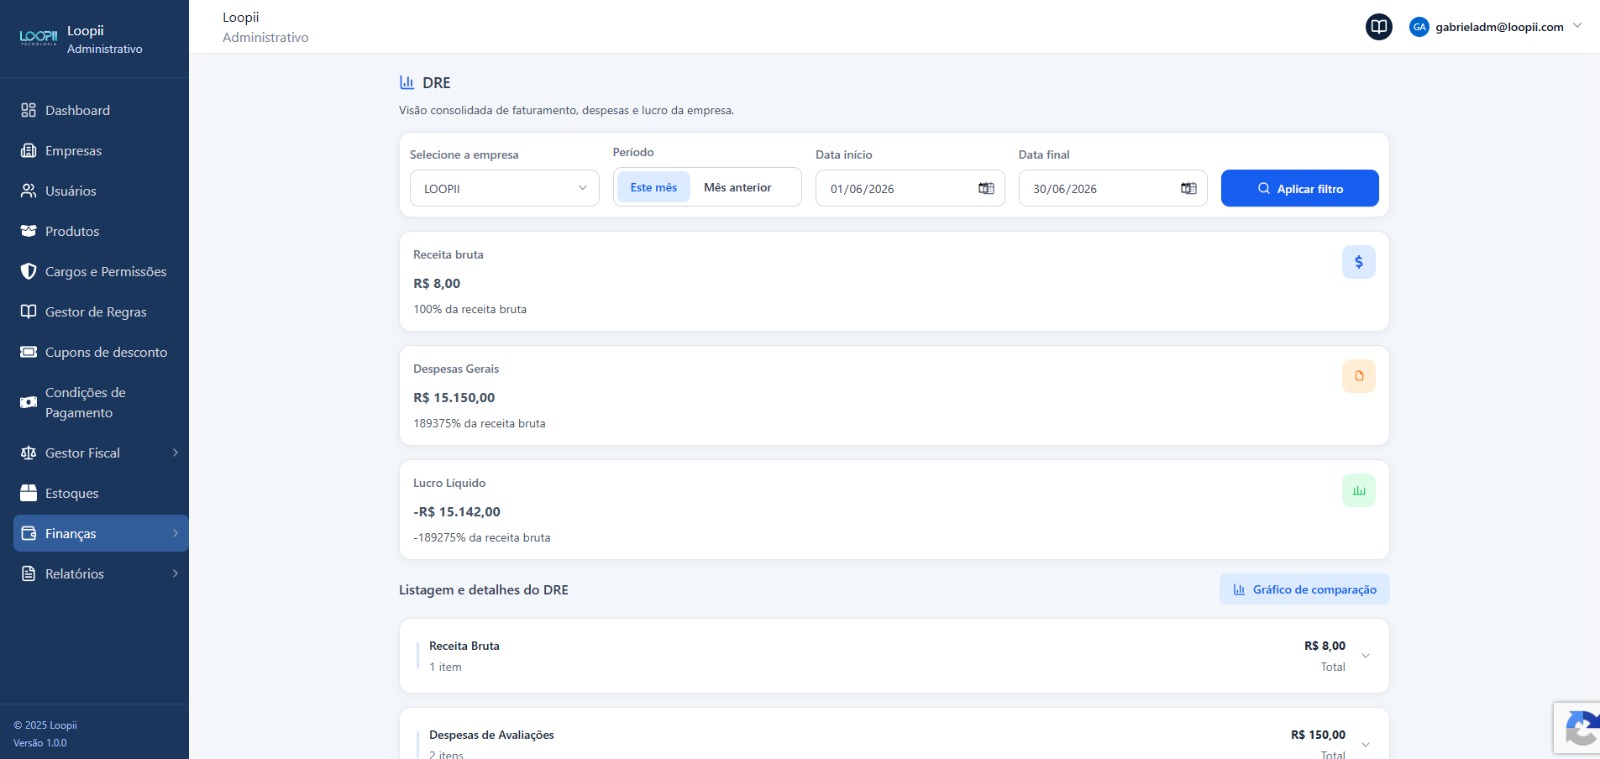This screenshot has height=759, width=1600.
Task: Click the GA user avatar
Action: coord(1419,27)
